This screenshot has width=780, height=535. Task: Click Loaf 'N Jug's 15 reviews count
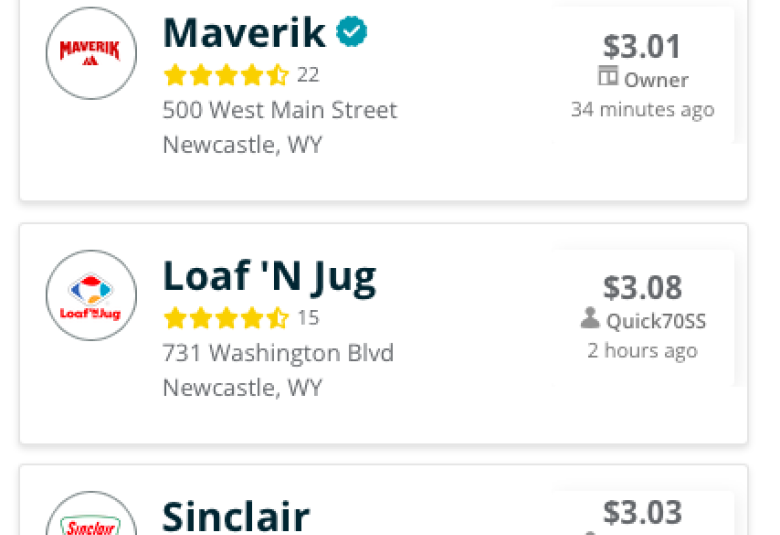point(308,318)
